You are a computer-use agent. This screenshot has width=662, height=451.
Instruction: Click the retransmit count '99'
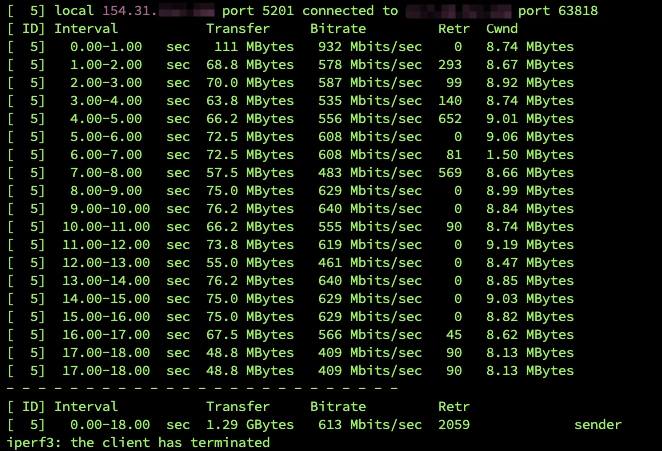(x=454, y=83)
